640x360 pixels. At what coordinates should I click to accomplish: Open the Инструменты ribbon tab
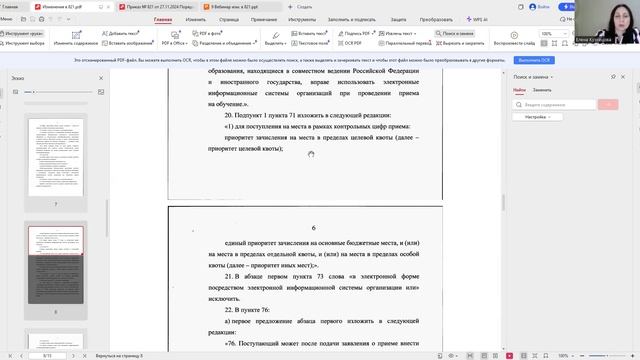point(302,19)
